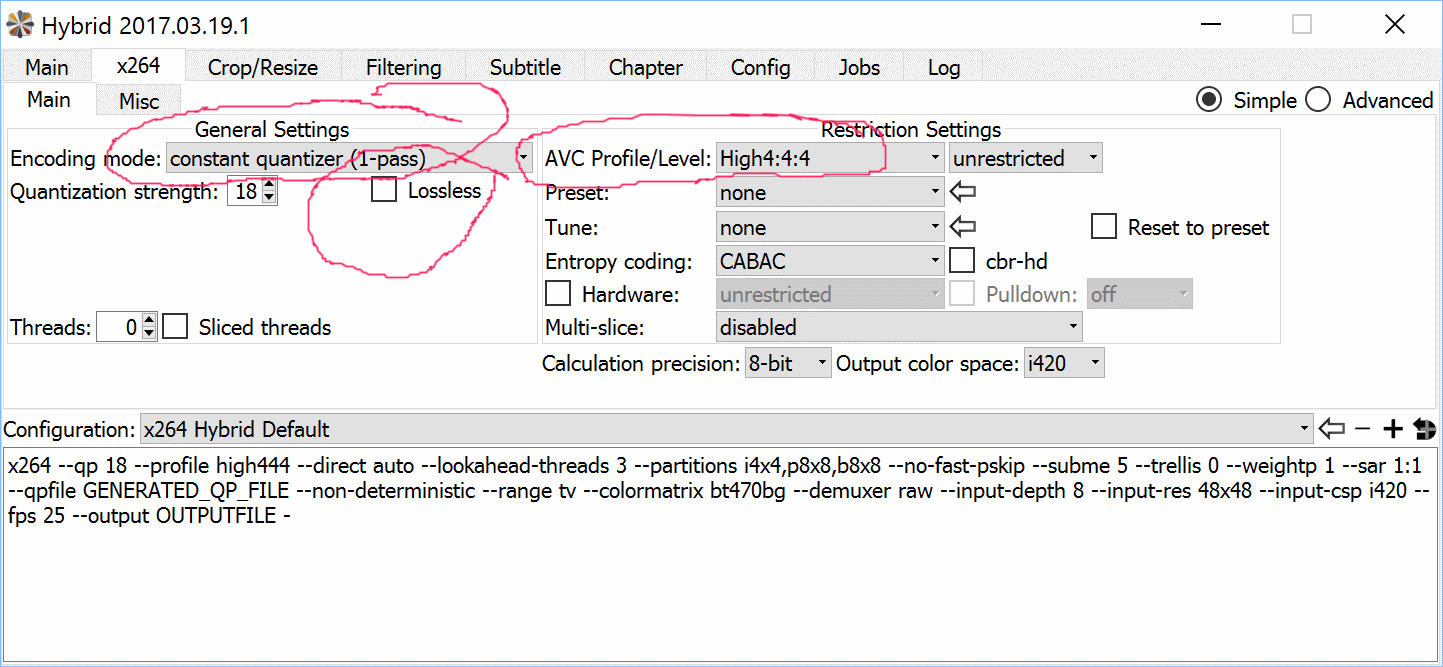Click the reset icon right of the plus
1443x667 pixels.
point(1425,429)
